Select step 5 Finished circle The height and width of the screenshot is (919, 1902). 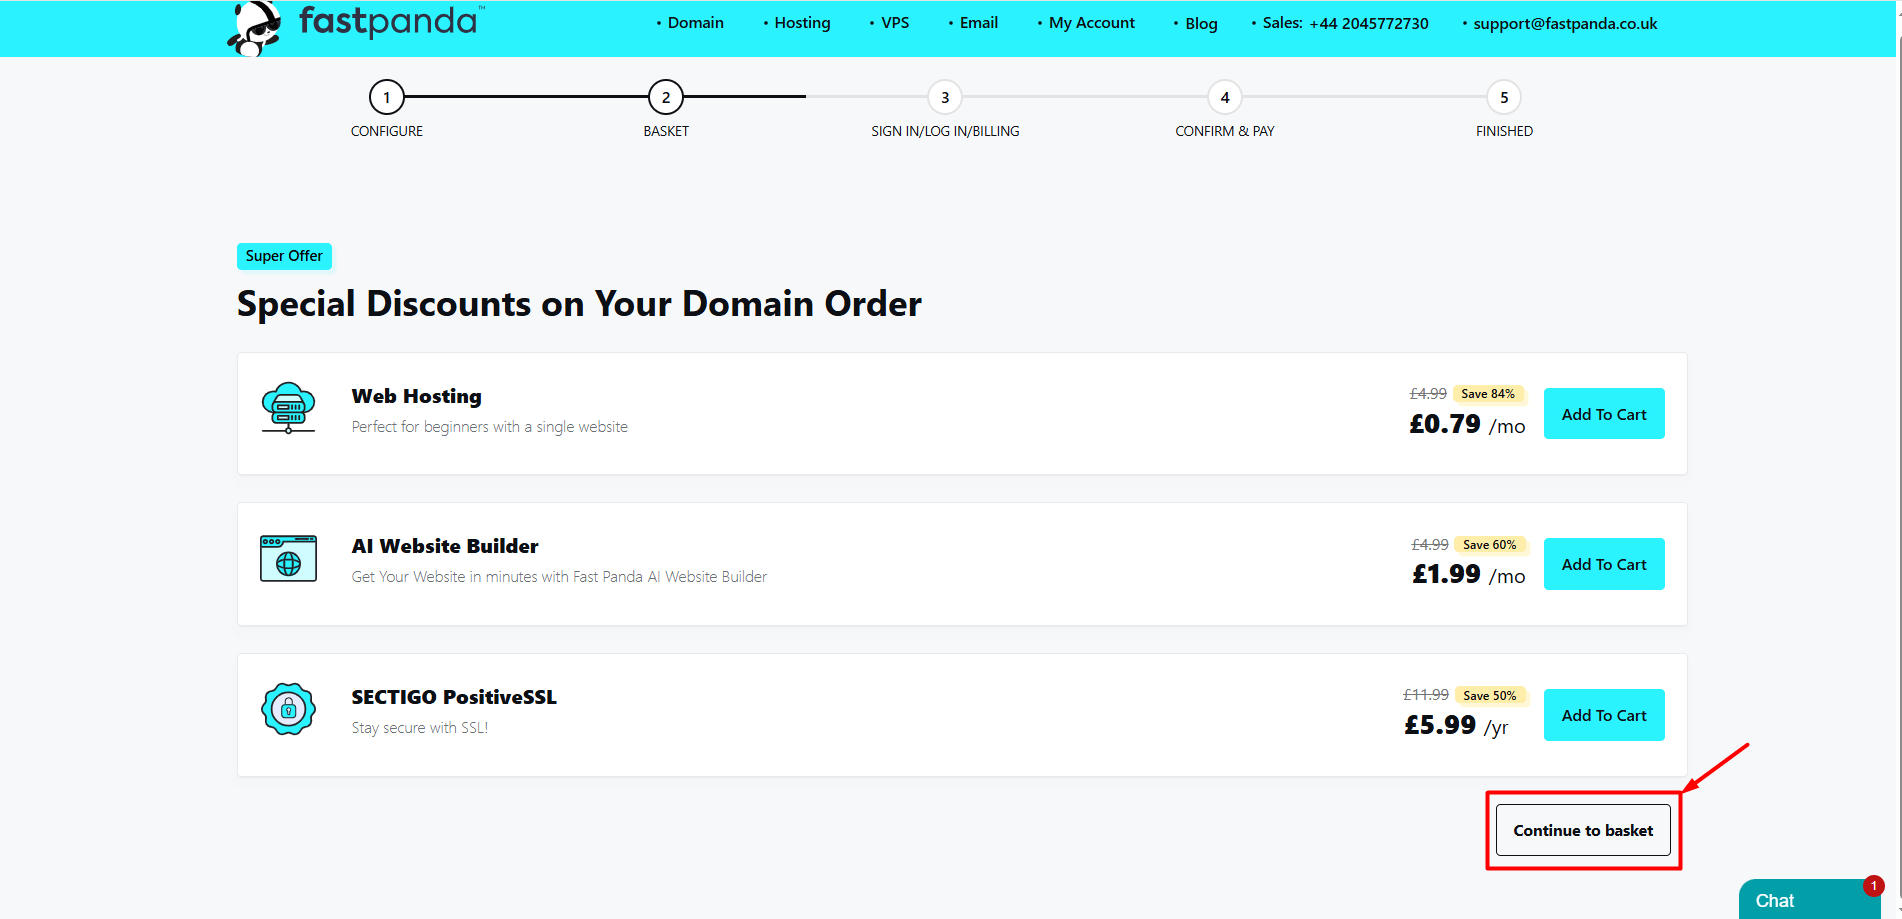point(1504,98)
